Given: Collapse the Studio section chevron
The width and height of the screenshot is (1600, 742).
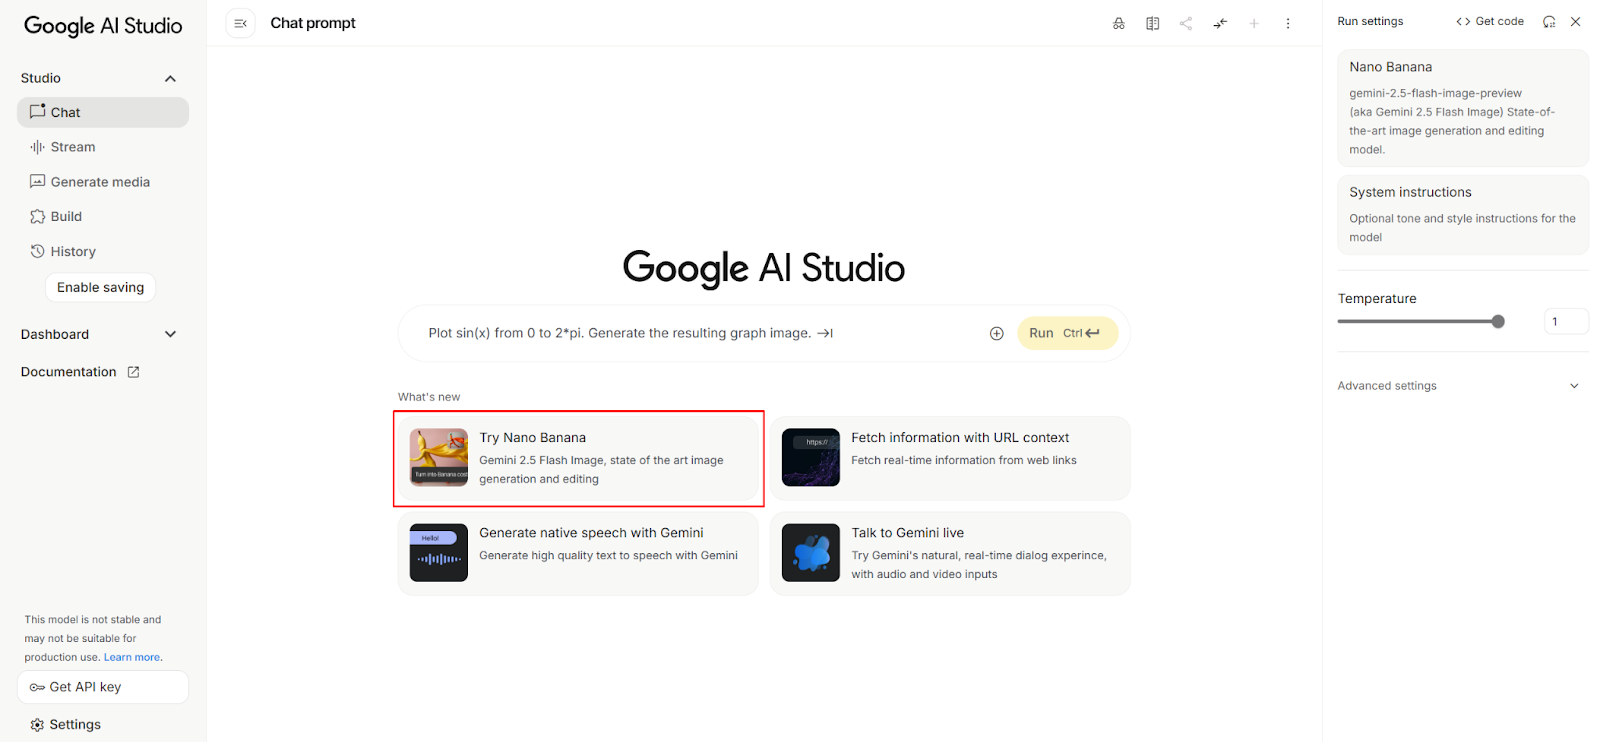Looking at the screenshot, I should pos(170,78).
